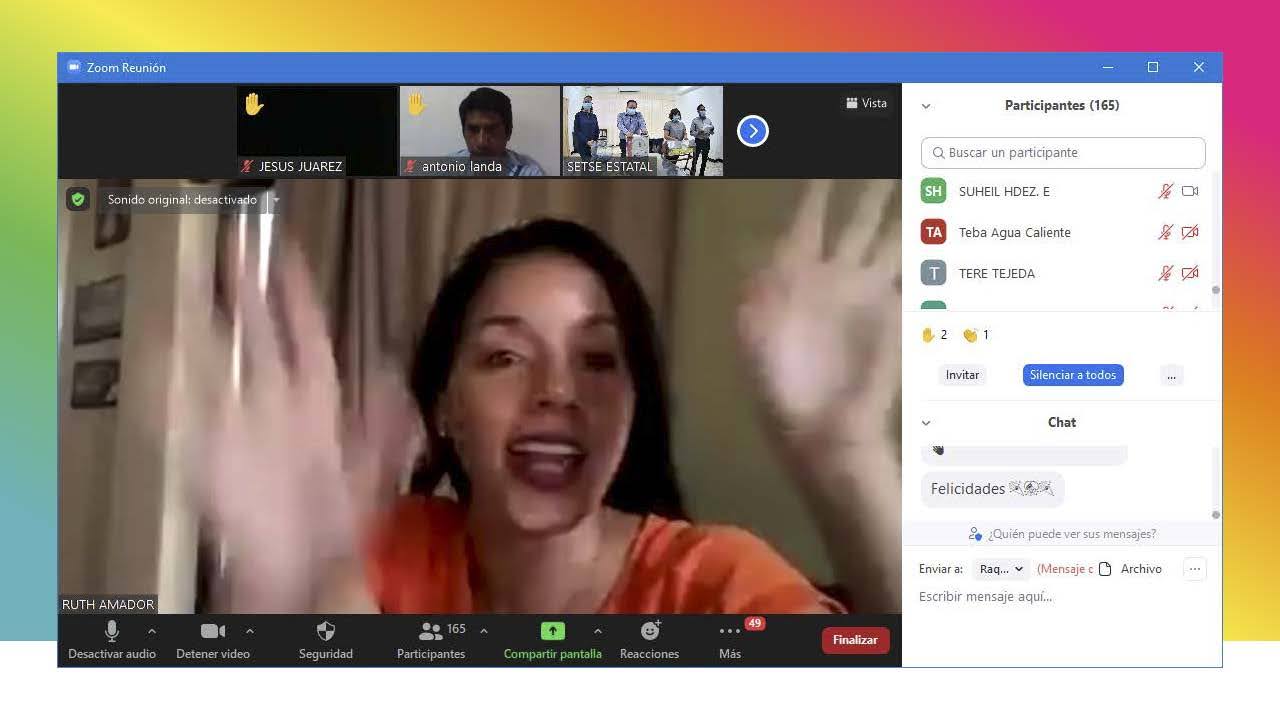The image size is (1280, 720).
Task: End the meeting with Finalizar
Action: point(855,640)
